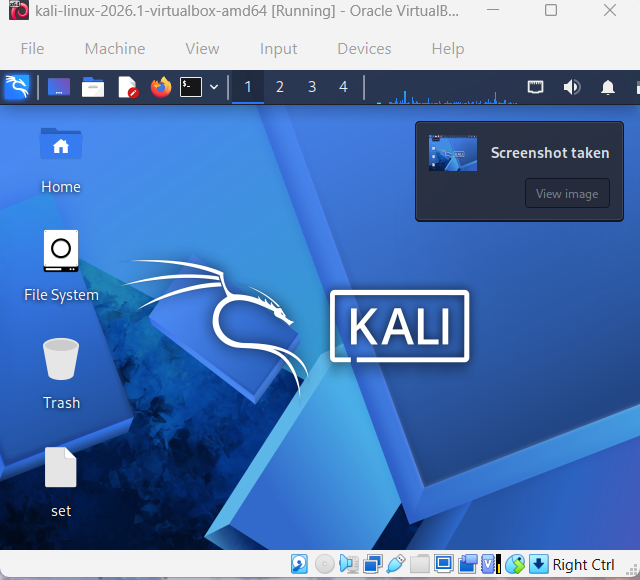Viewport: 640px width, 580px height.
Task: Switch to workspace 2
Action: 280,87
